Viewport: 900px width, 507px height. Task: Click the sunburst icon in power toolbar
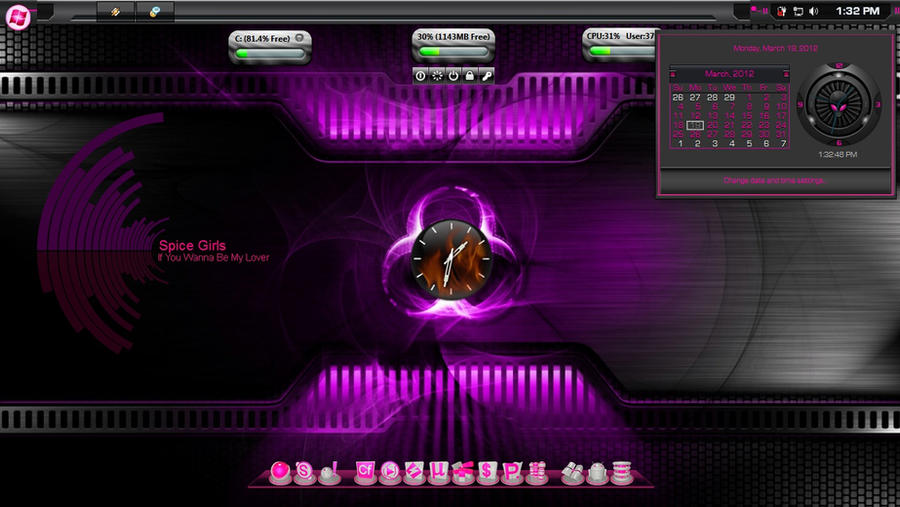coord(437,76)
